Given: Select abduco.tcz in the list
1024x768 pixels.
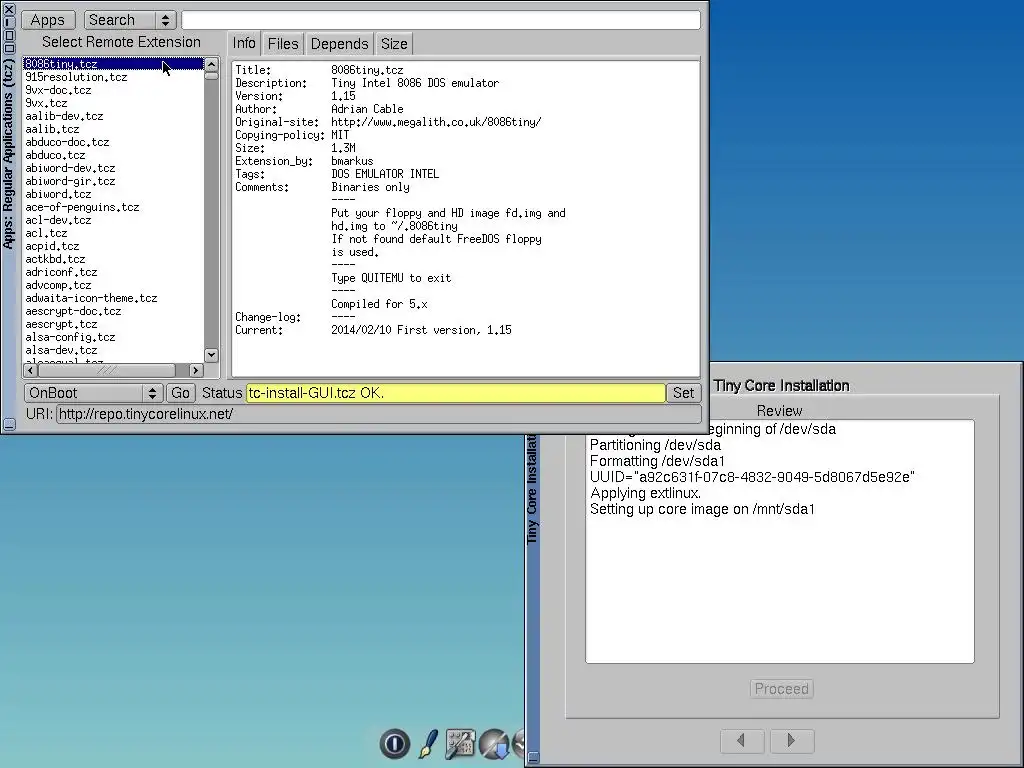Looking at the screenshot, I should click(x=113, y=155).
